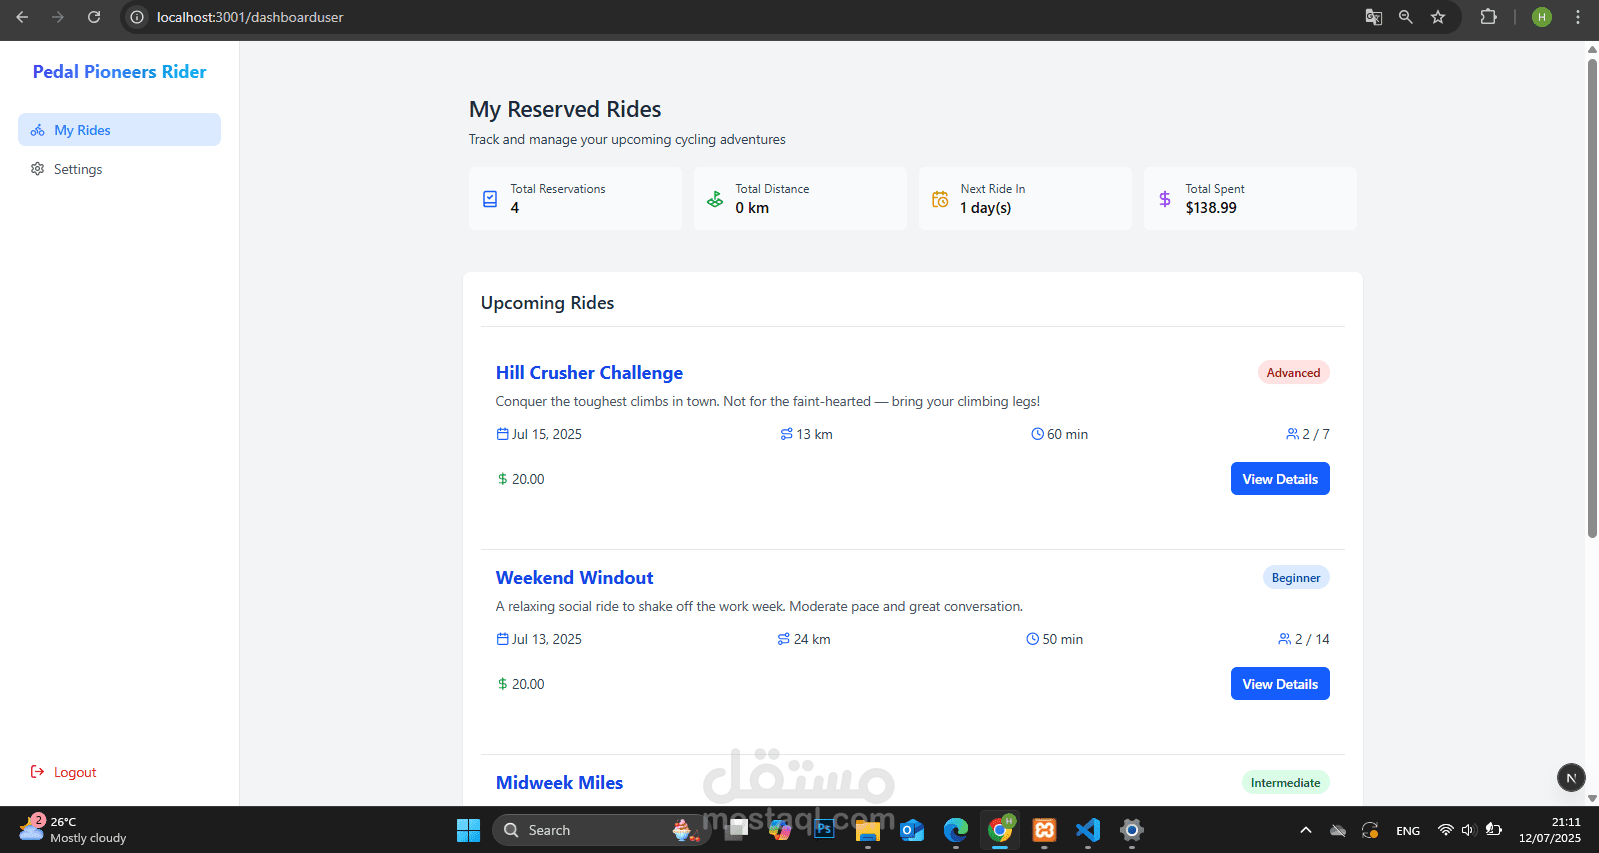Screen dimensions: 1599x853
Task: View Details for Weekend Windout
Action: coord(1280,684)
